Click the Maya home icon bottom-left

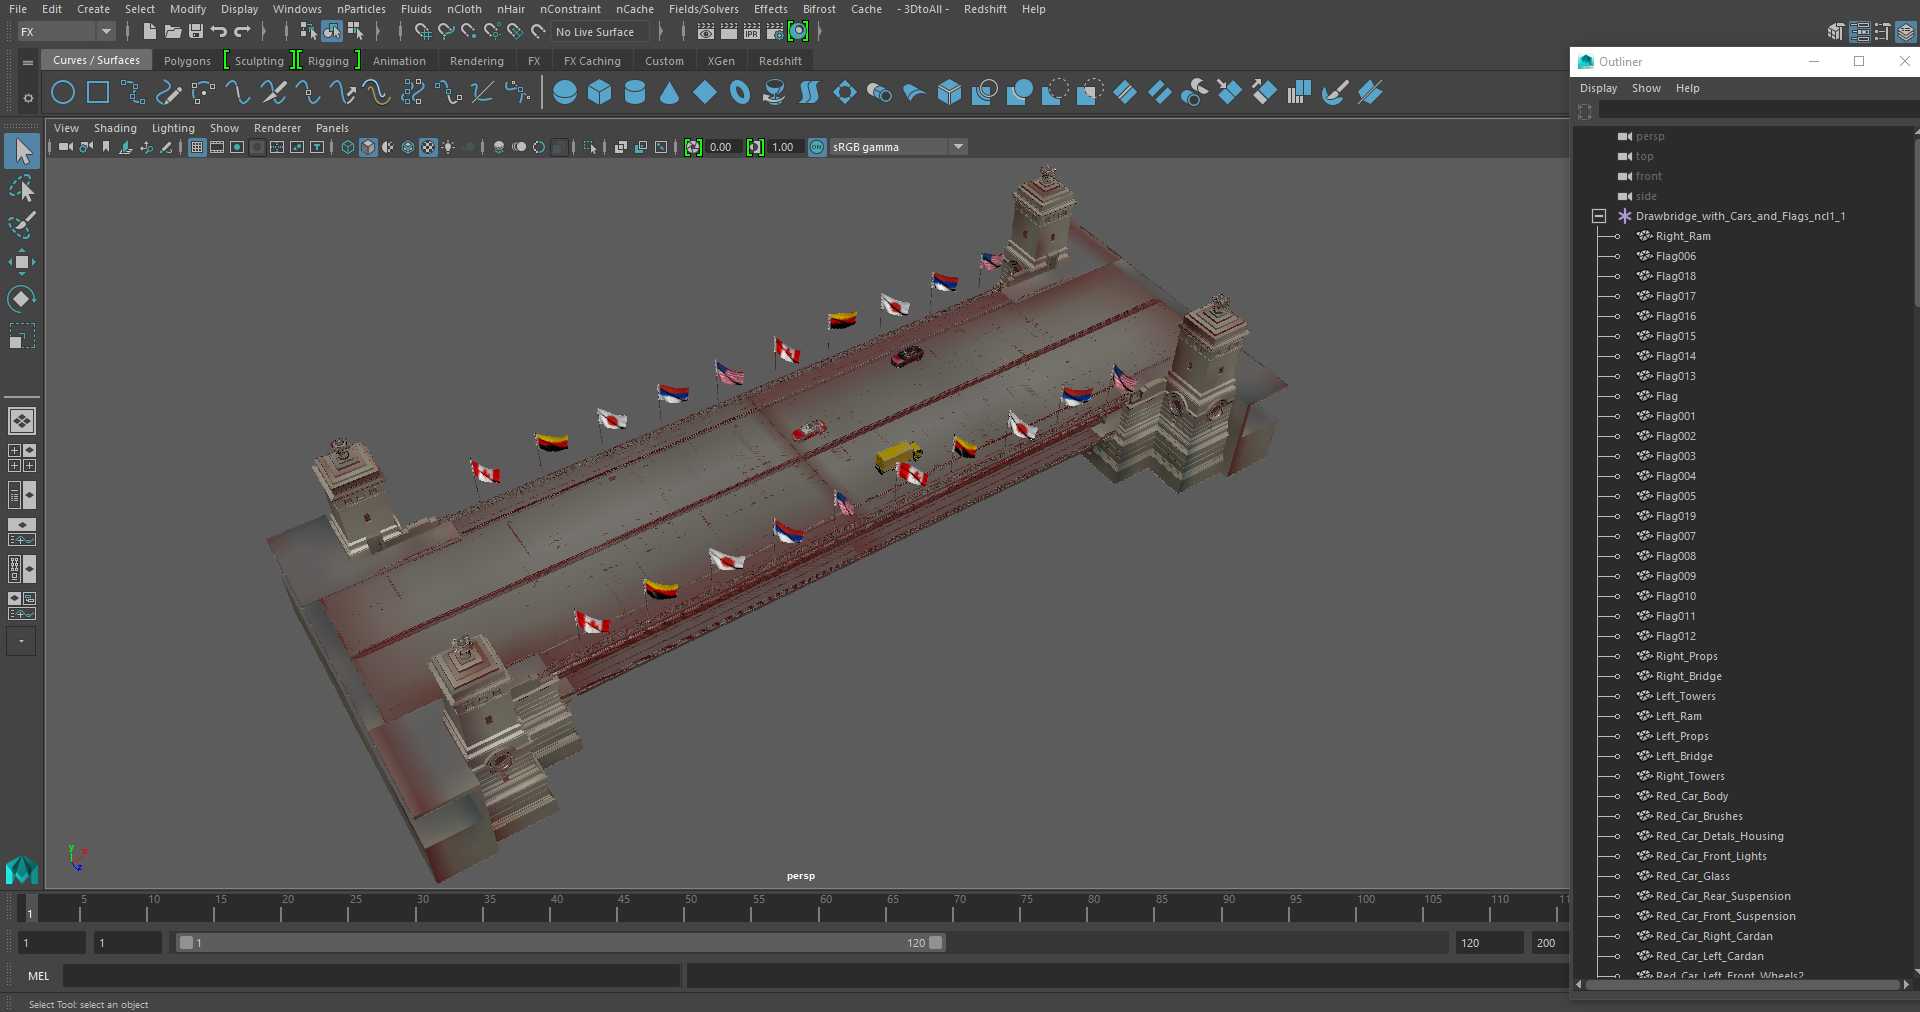tap(22, 870)
